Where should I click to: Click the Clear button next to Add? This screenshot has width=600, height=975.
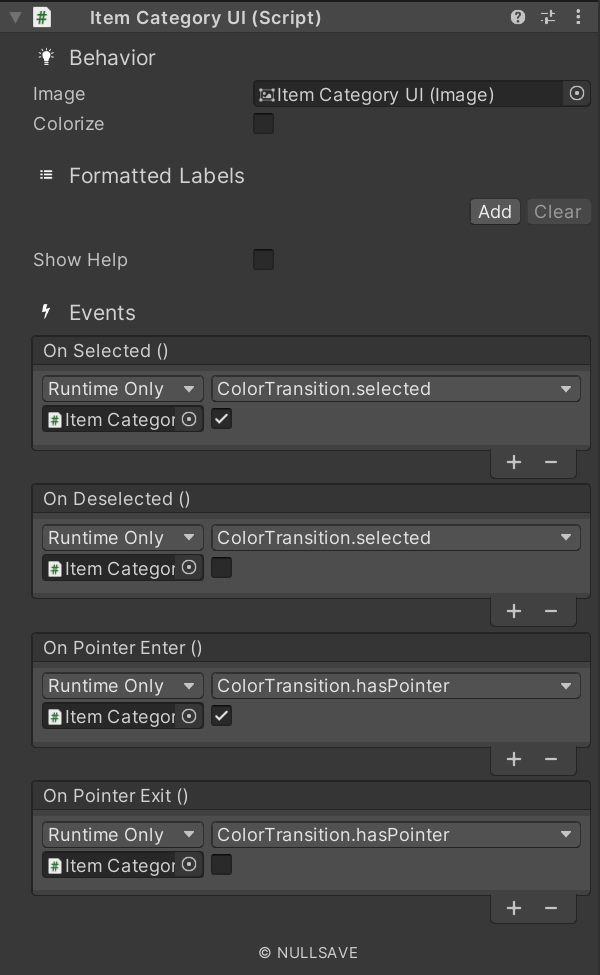coord(558,211)
